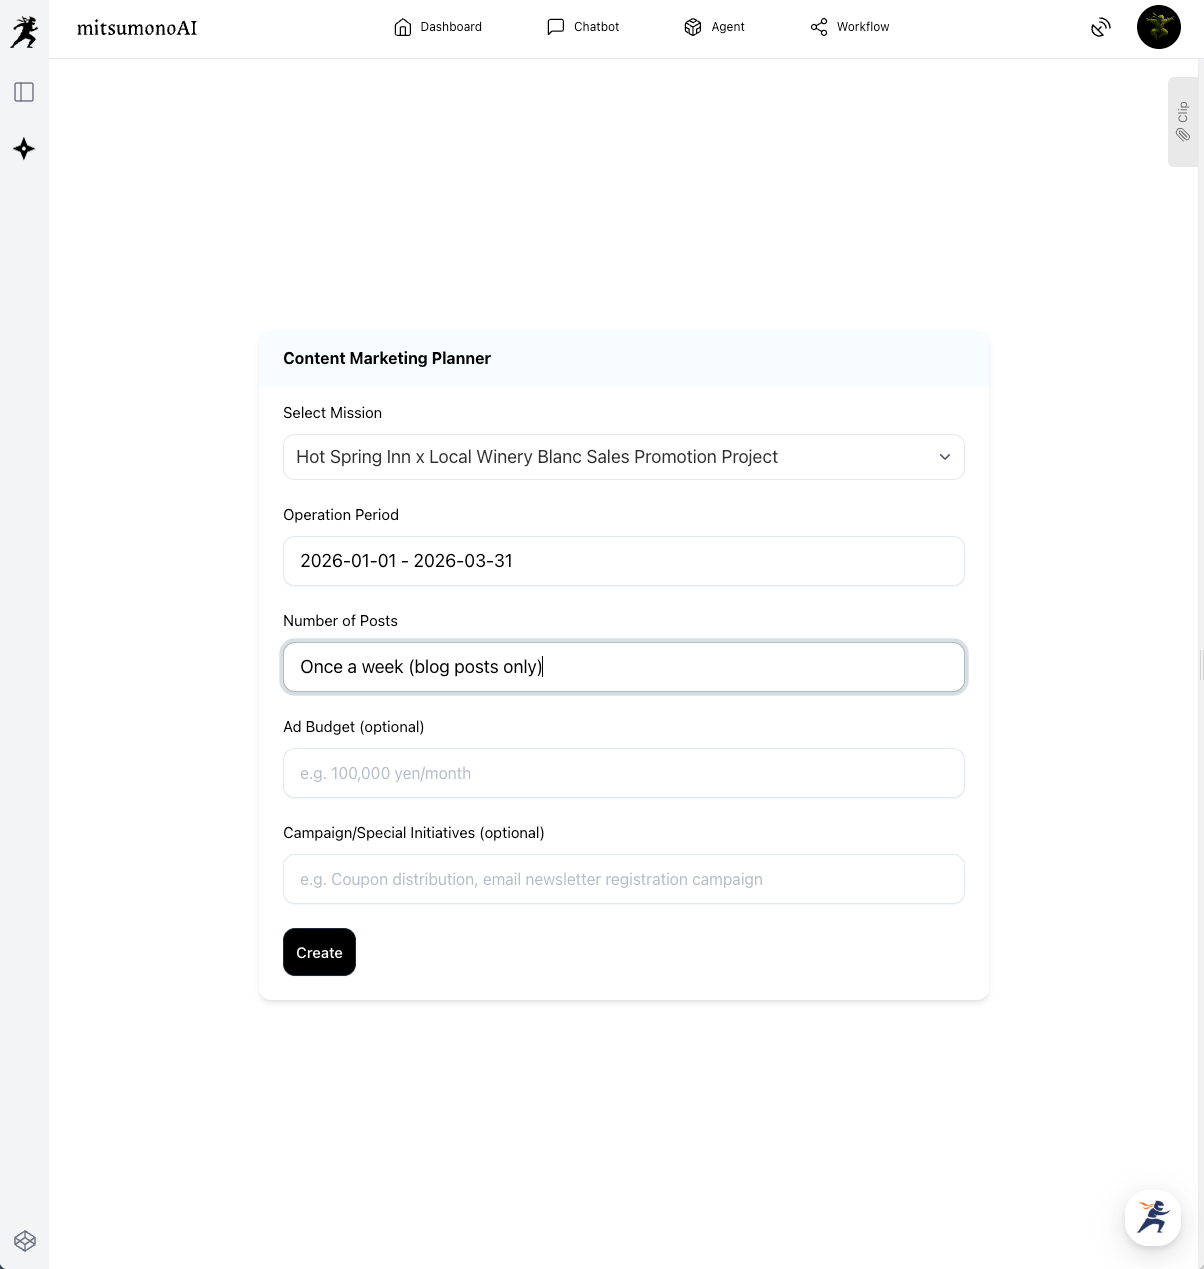This screenshot has height=1269, width=1204.
Task: Click the cube icon at the sidebar bottom
Action: 25,1241
